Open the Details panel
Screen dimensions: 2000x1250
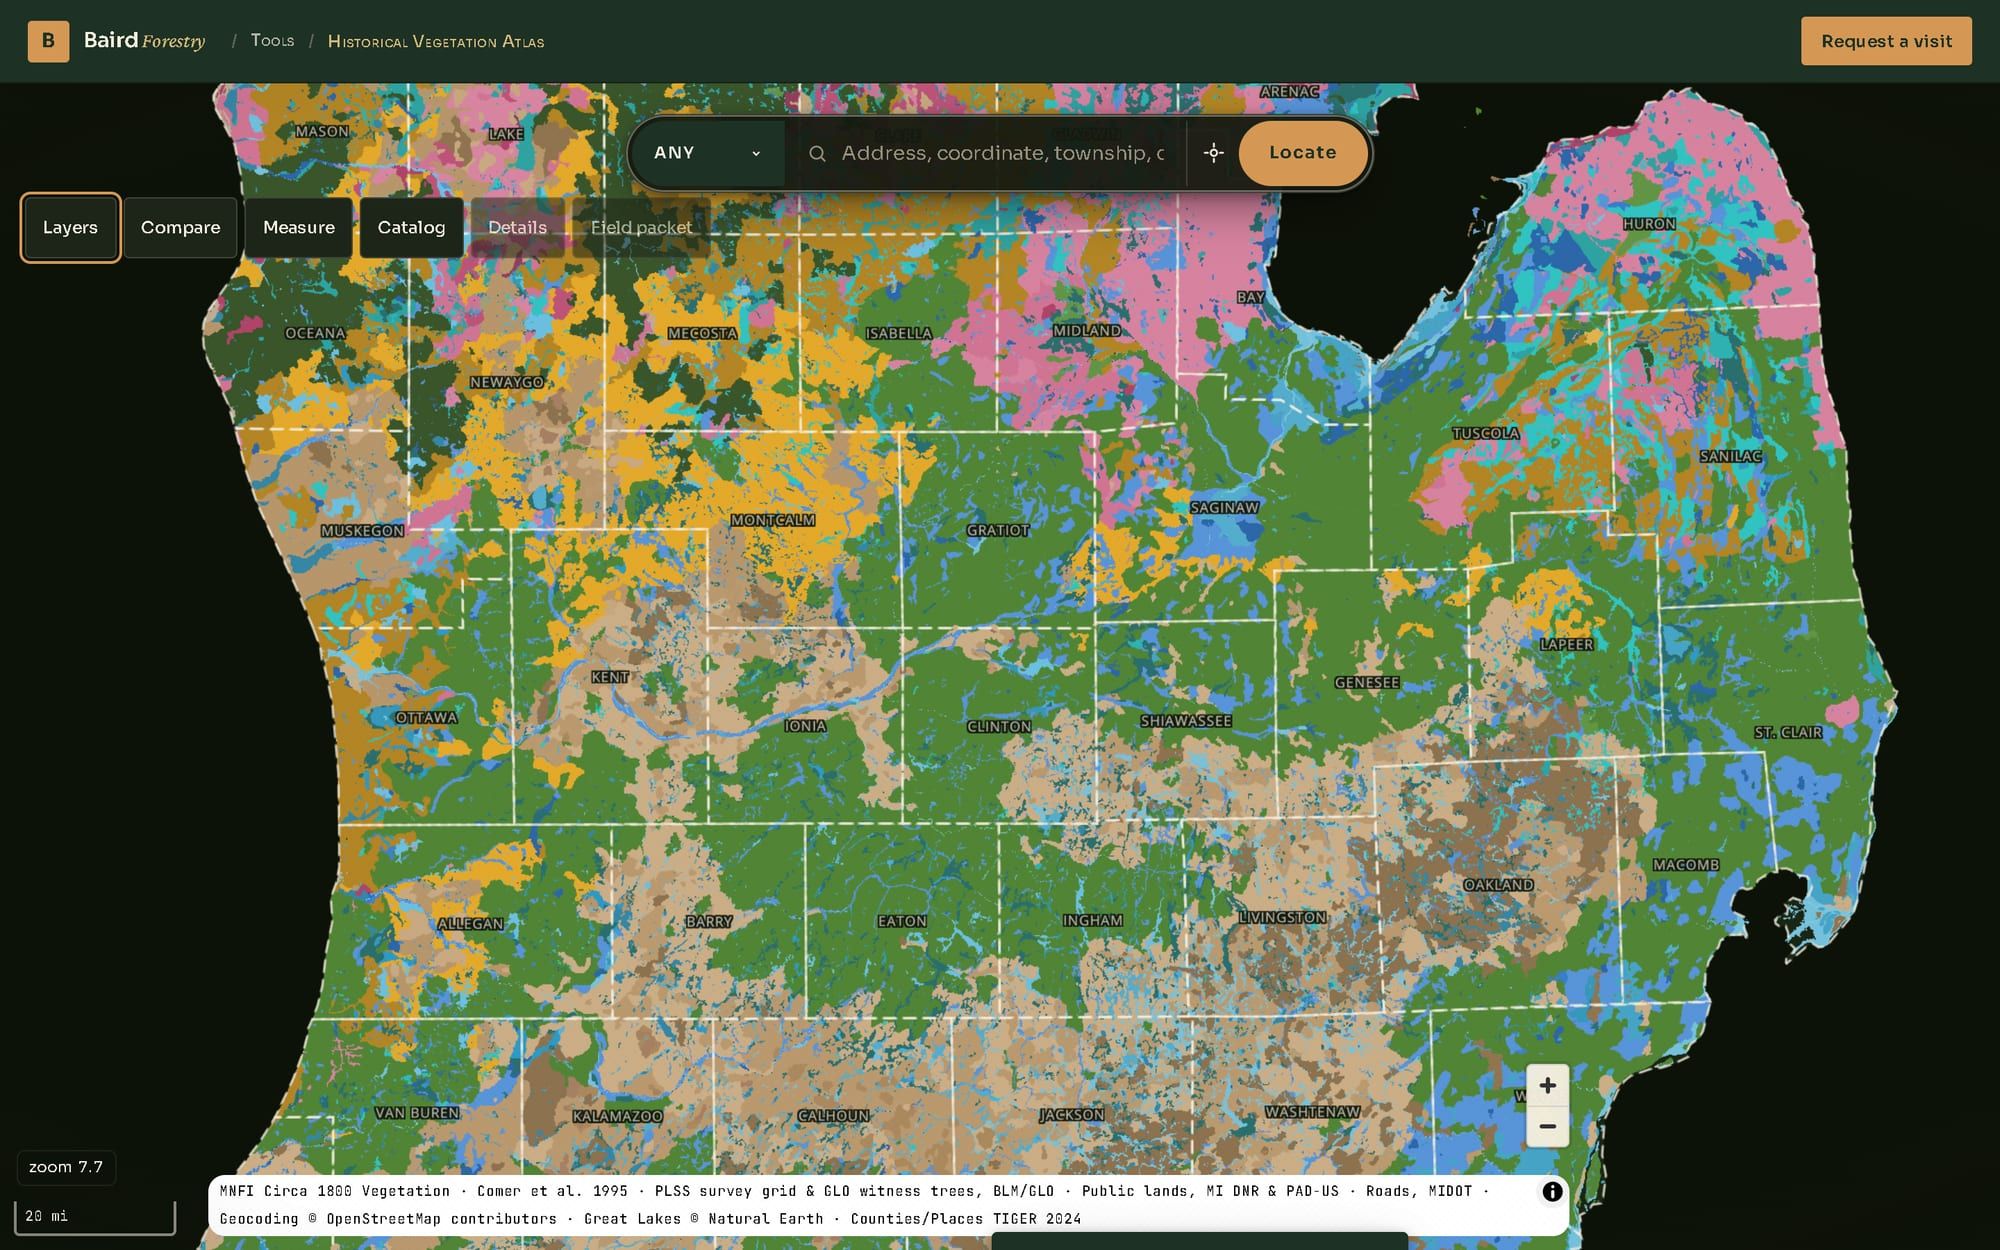[517, 228]
